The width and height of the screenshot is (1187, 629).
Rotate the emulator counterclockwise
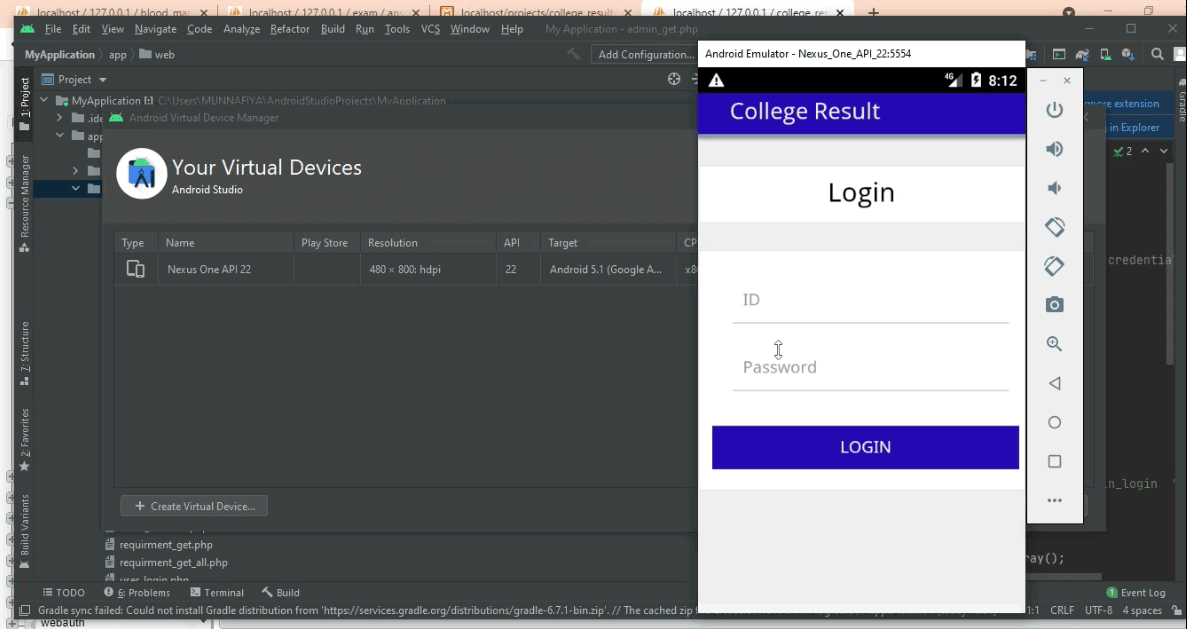[x=1054, y=227]
